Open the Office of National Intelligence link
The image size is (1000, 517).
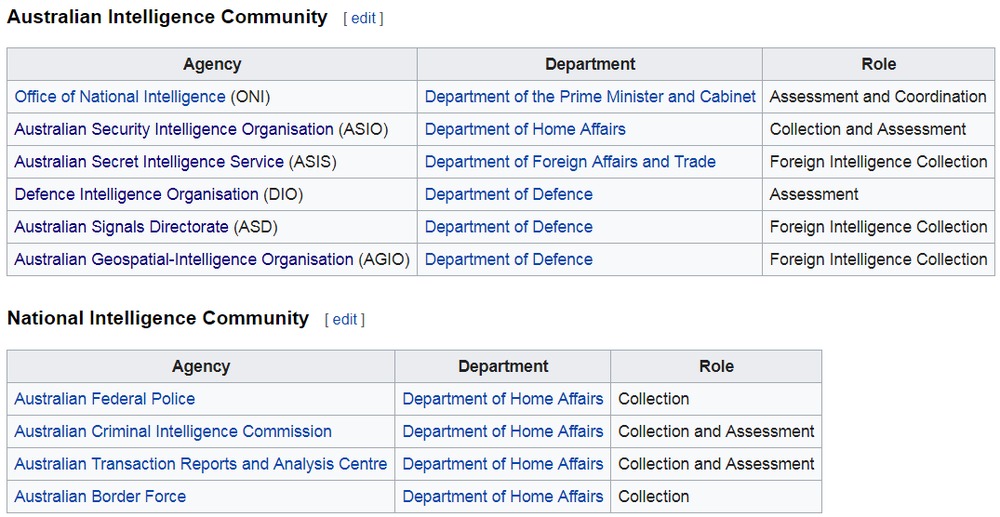pos(120,97)
